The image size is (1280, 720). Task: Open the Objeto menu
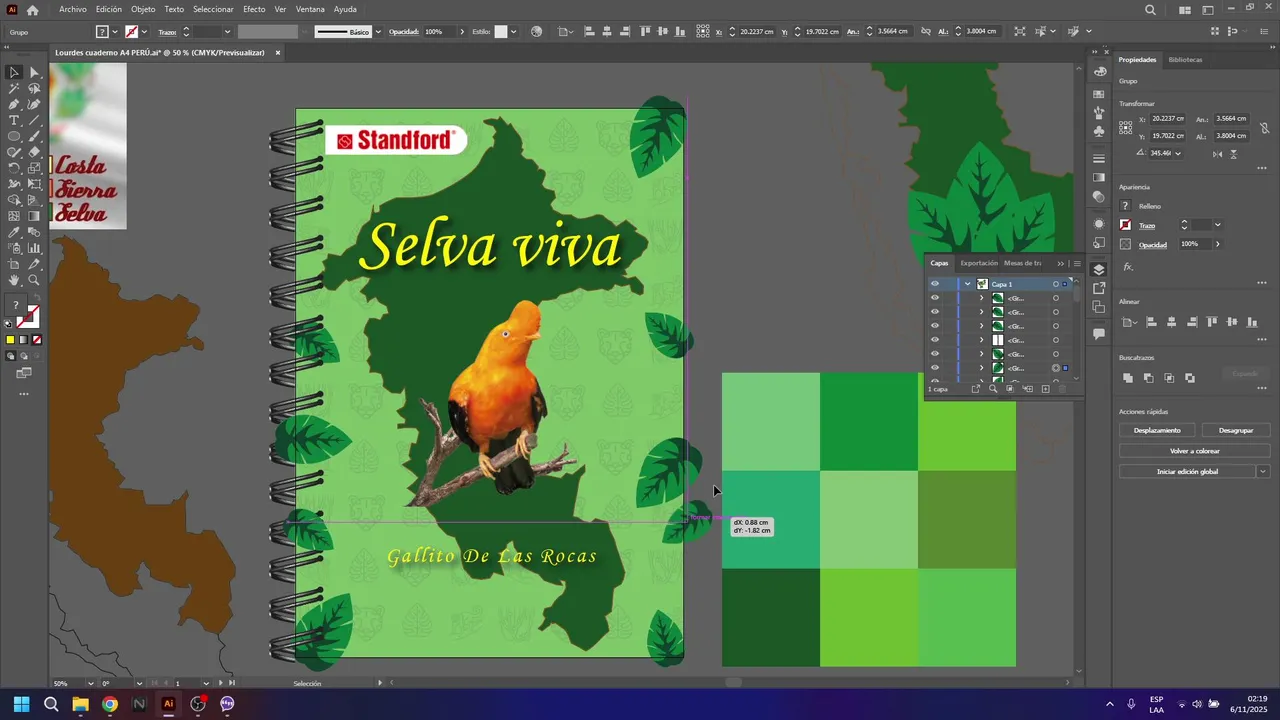(143, 9)
